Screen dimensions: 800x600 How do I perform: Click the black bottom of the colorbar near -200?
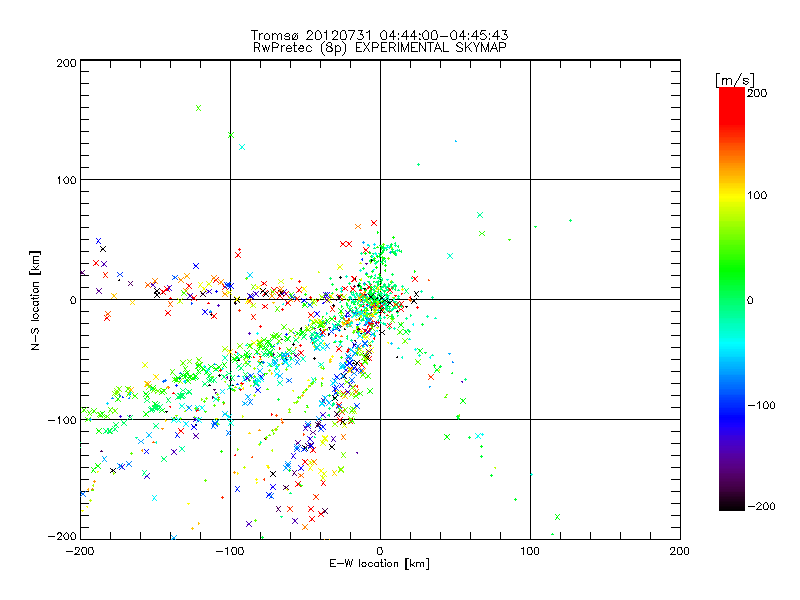click(x=732, y=504)
